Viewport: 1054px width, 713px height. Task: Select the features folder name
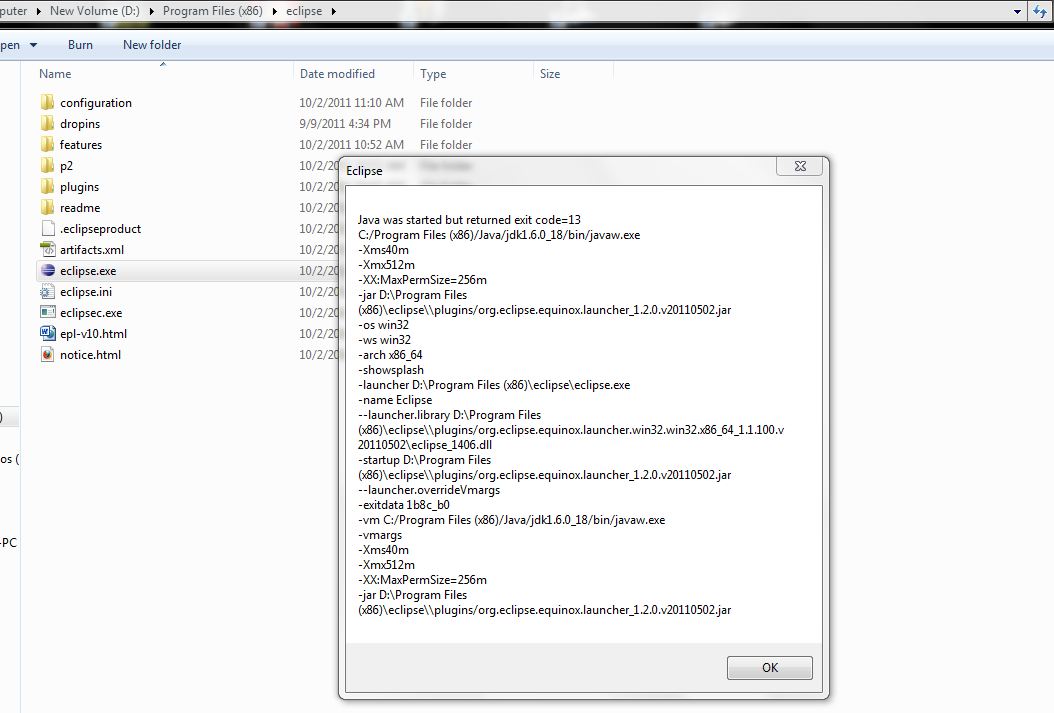(81, 144)
